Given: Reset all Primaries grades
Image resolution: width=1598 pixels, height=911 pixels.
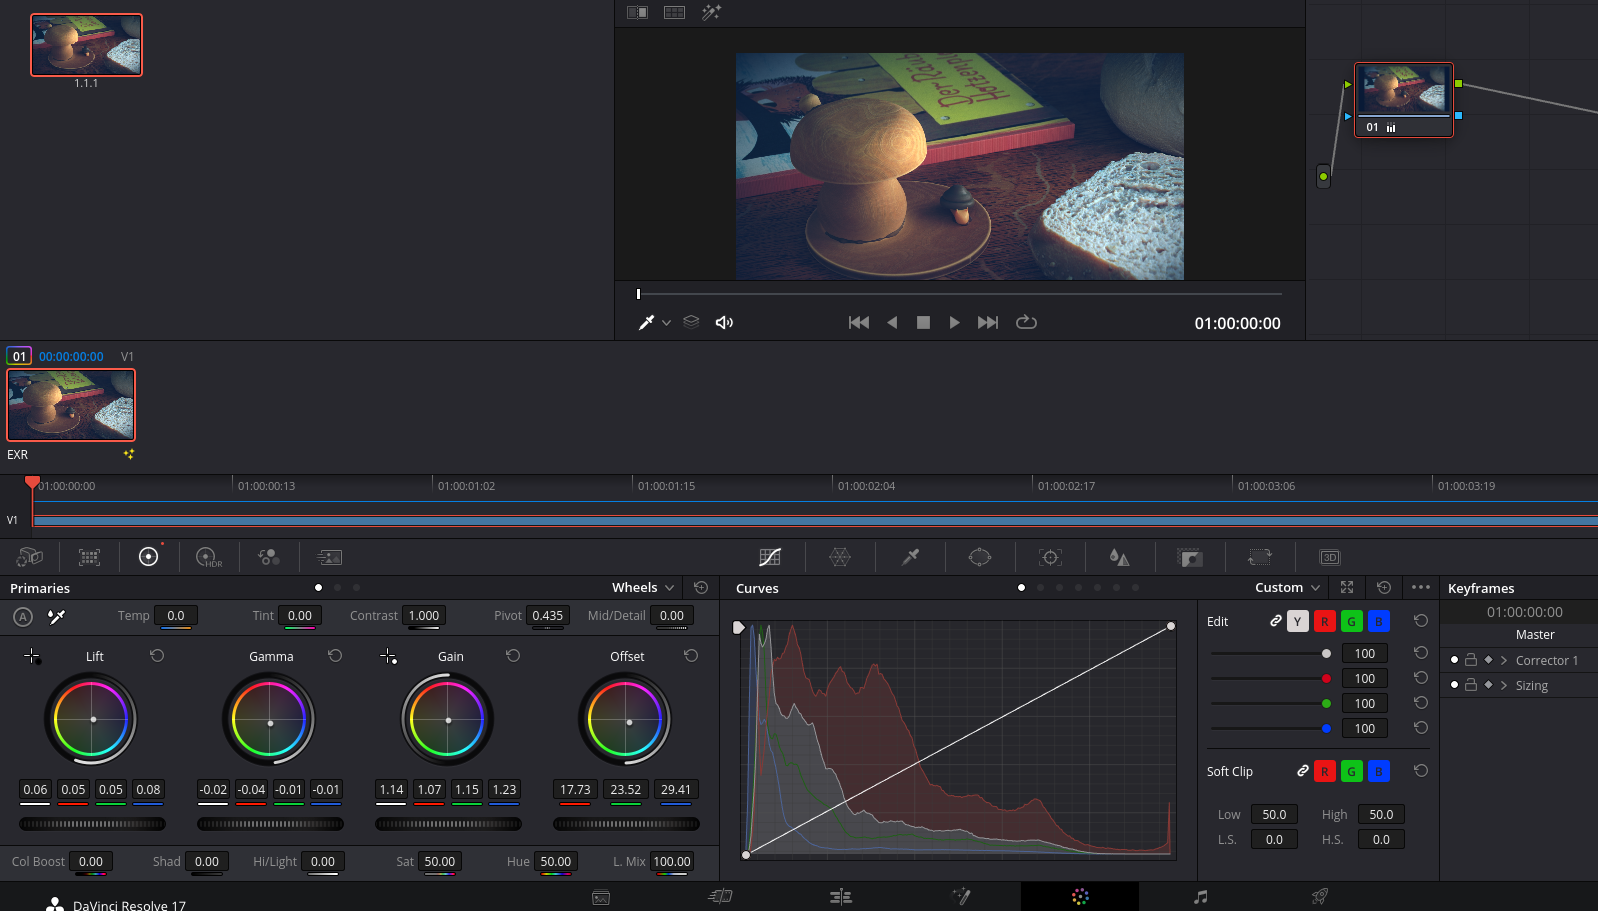Looking at the screenshot, I should [x=701, y=588].
